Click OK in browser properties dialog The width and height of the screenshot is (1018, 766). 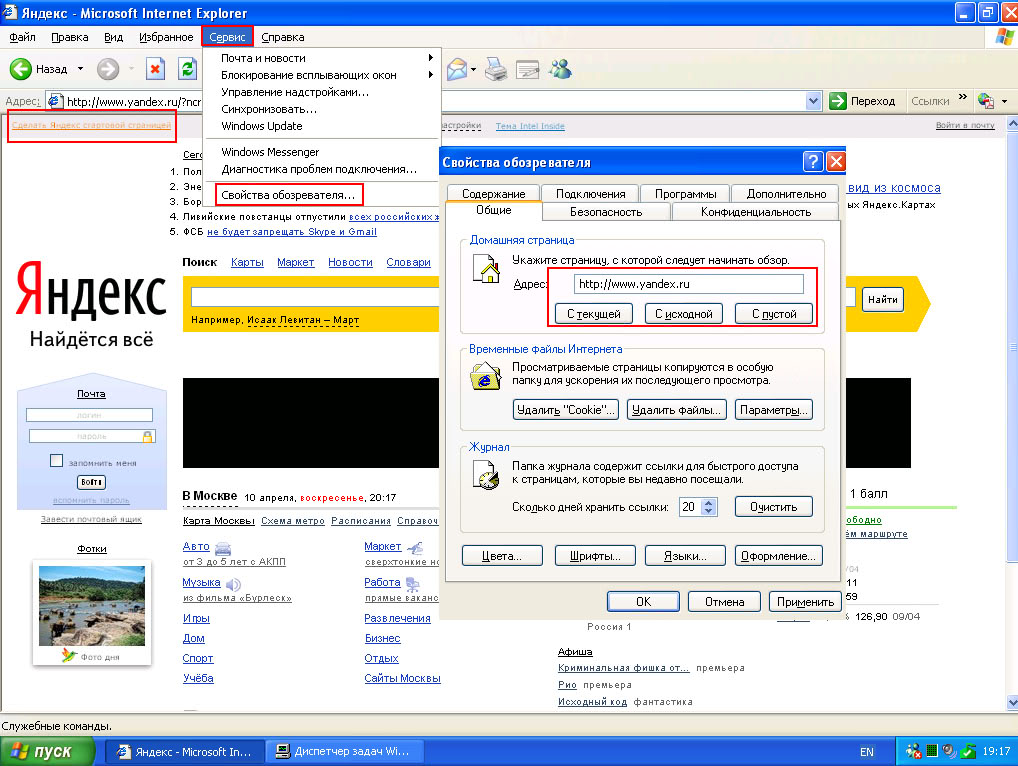coord(643,602)
